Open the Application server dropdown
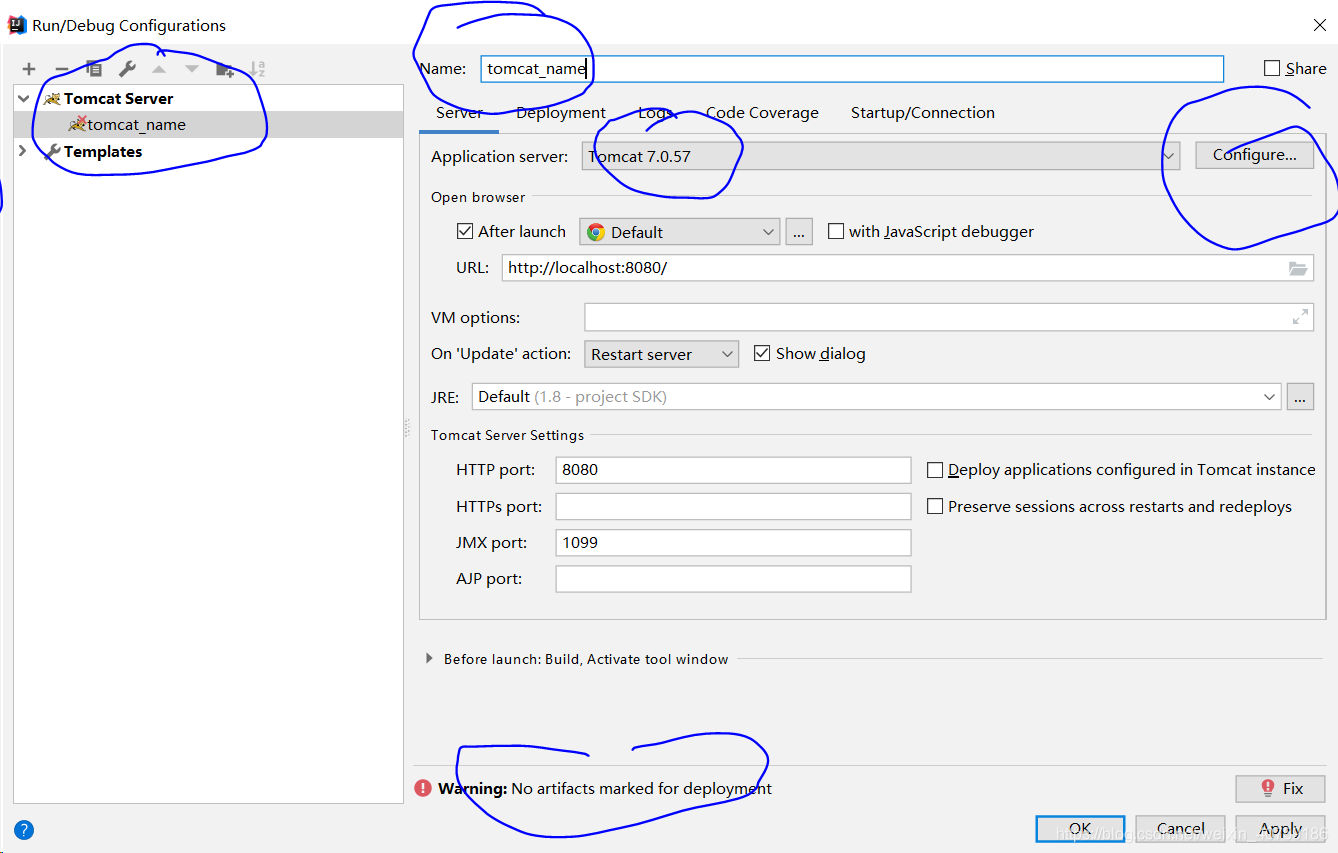Viewport: 1338px width, 853px height. coord(881,156)
